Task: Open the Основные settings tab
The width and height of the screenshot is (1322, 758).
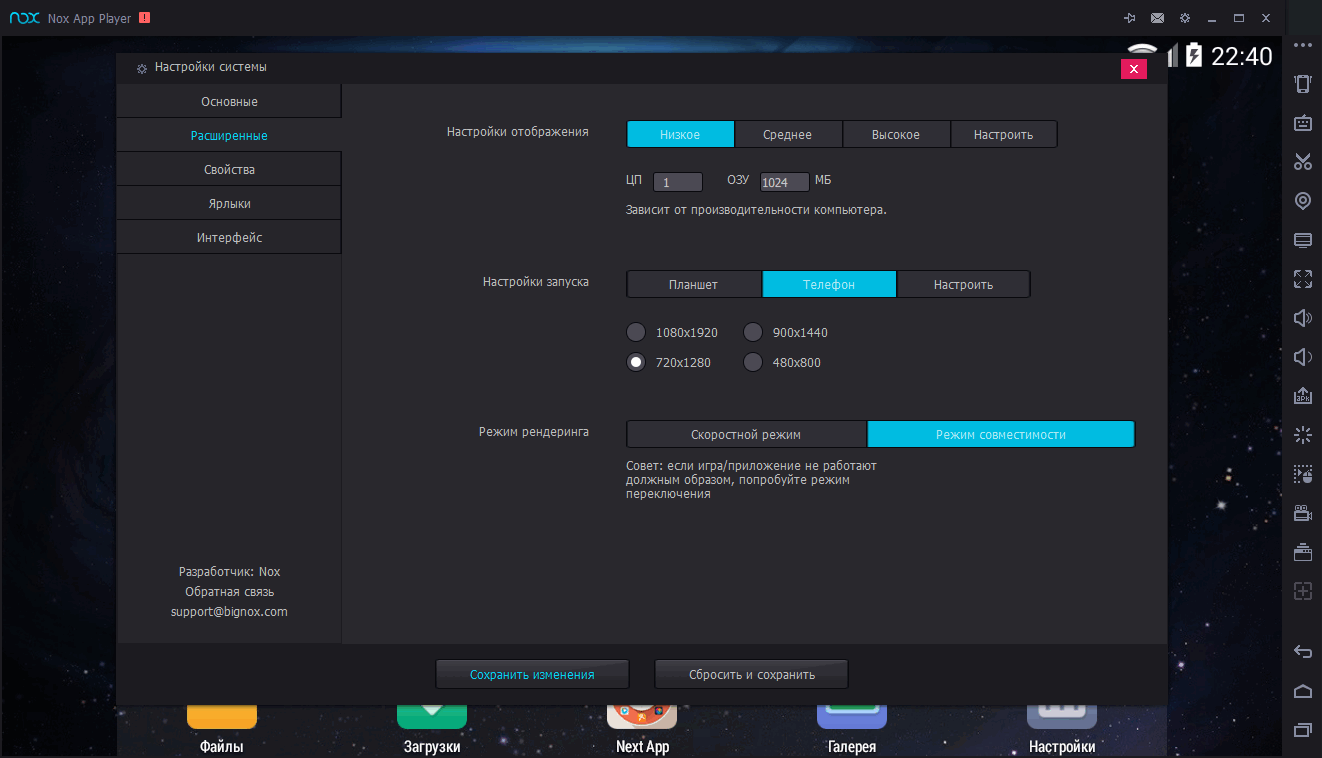Action: pyautogui.click(x=229, y=101)
